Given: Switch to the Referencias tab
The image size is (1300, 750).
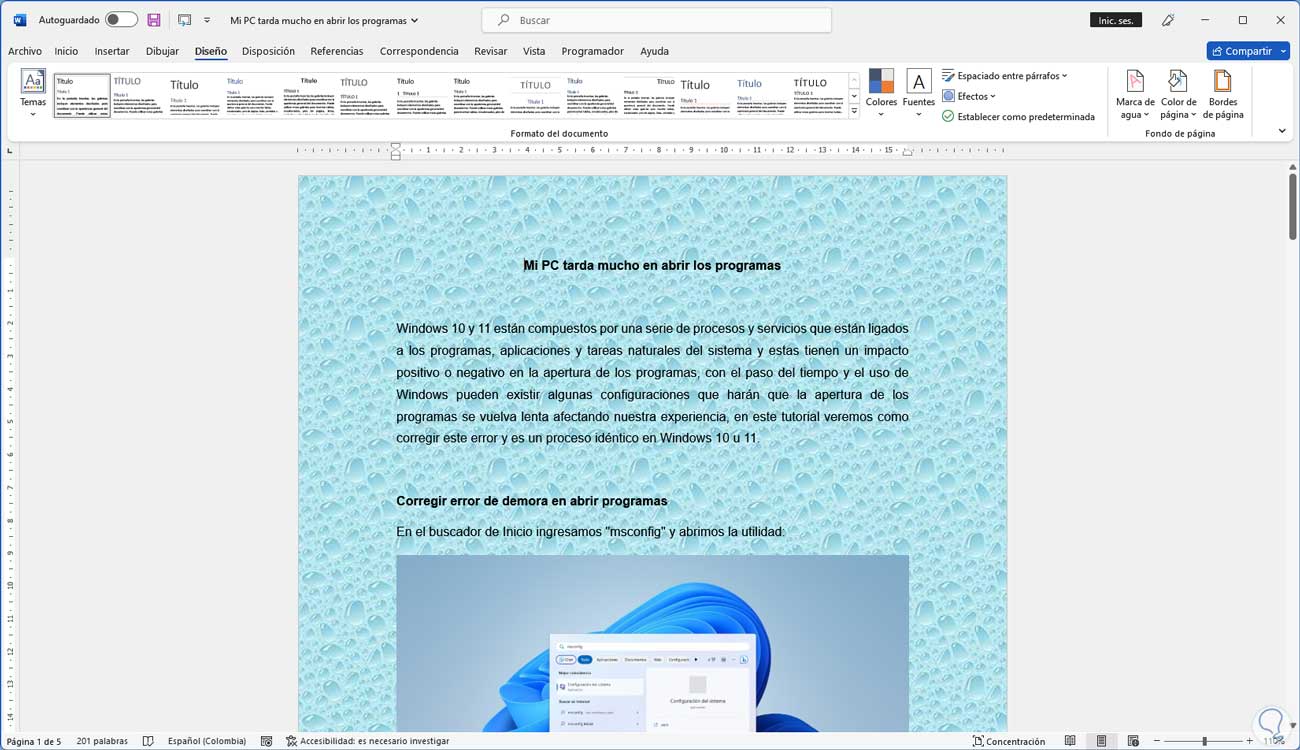Looking at the screenshot, I should pos(337,51).
